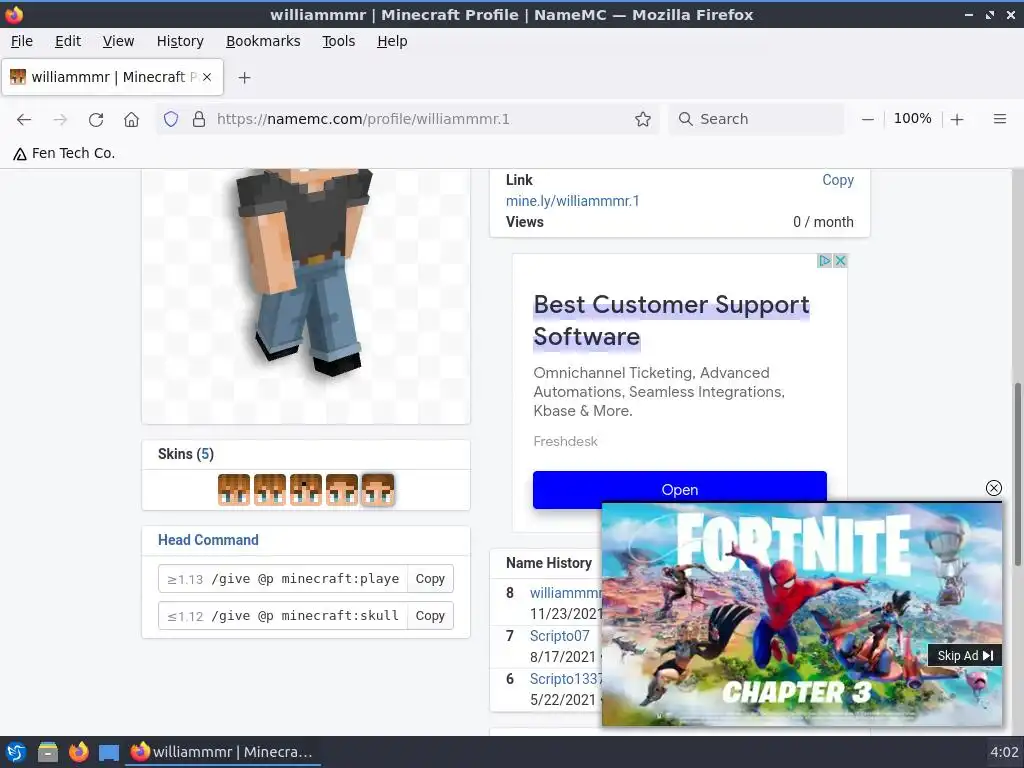Viewport: 1024px width, 768px height.
Task: Click the AdChoices triangle icon
Action: point(825,261)
